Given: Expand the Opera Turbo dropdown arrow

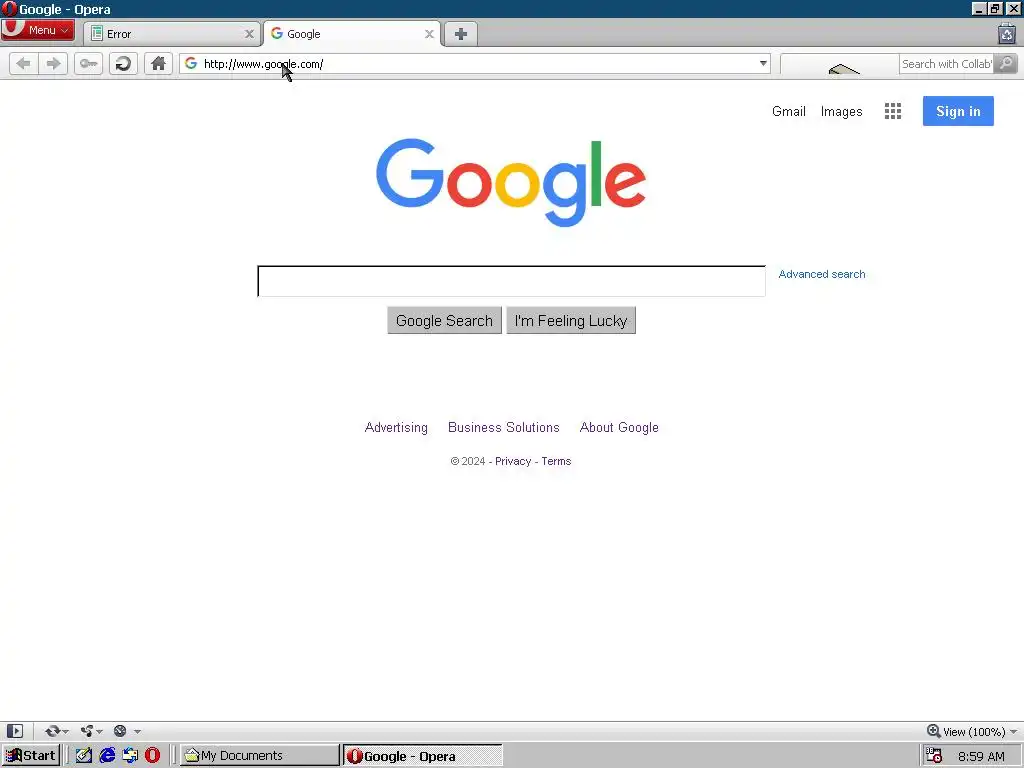Looking at the screenshot, I should pos(137,731).
